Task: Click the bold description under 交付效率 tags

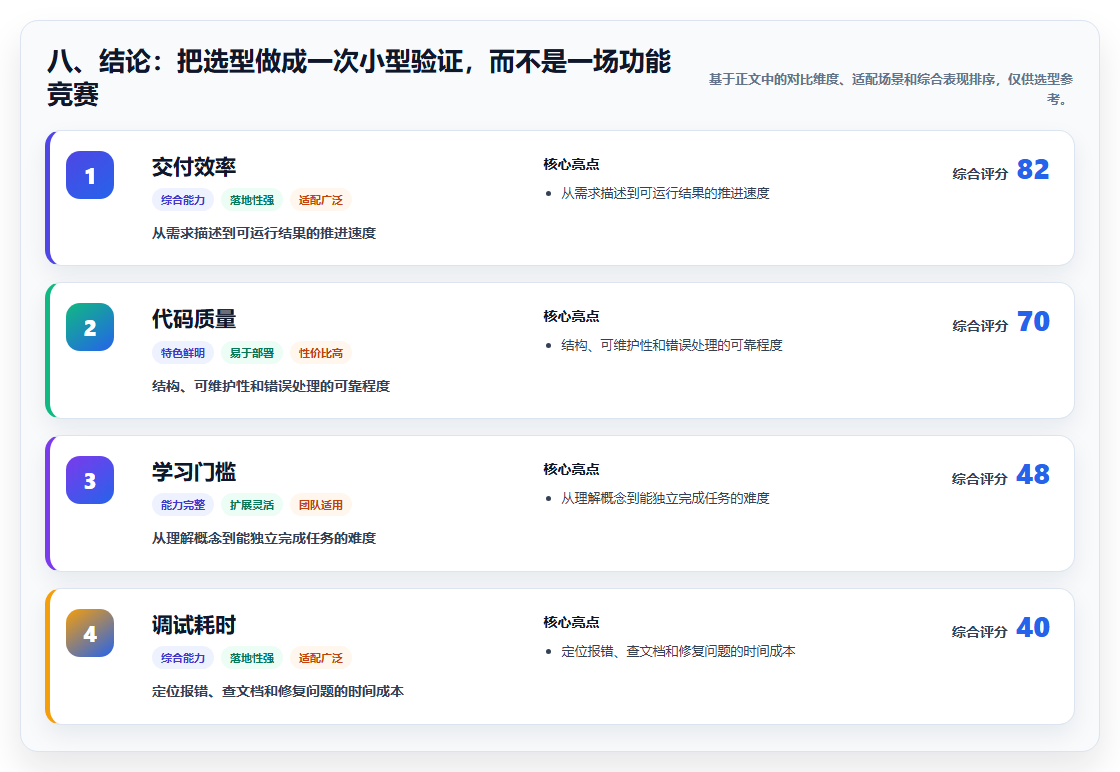Action: 264,234
